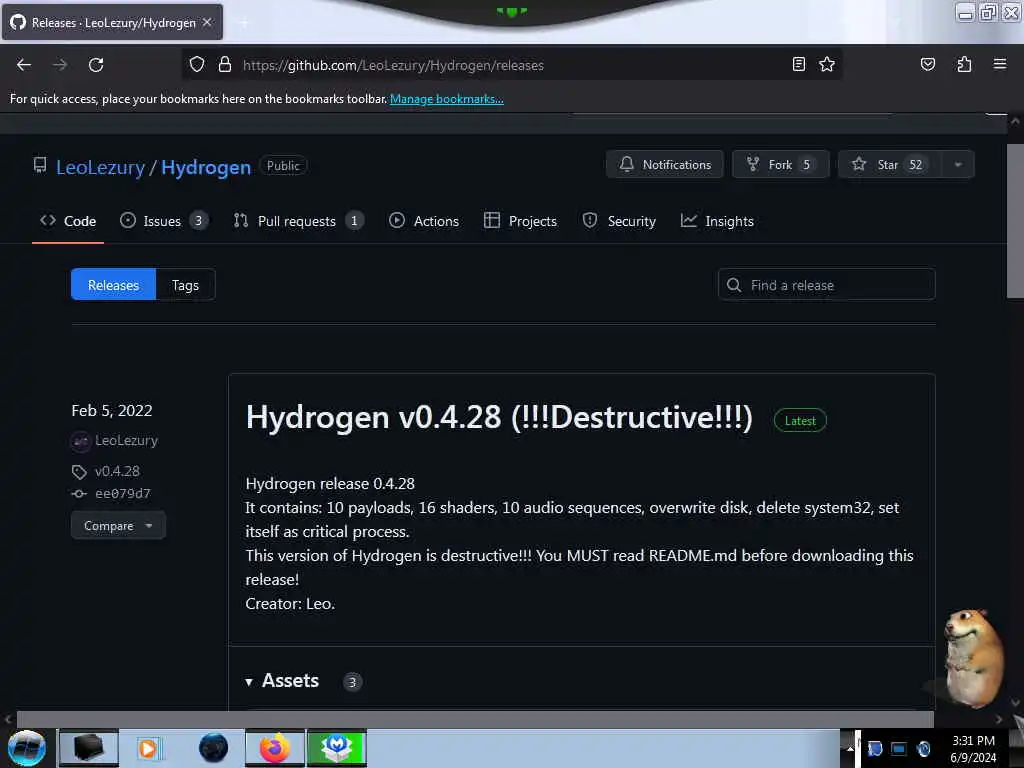1024x768 pixels.
Task: Click the Find a release search field
Action: (827, 285)
